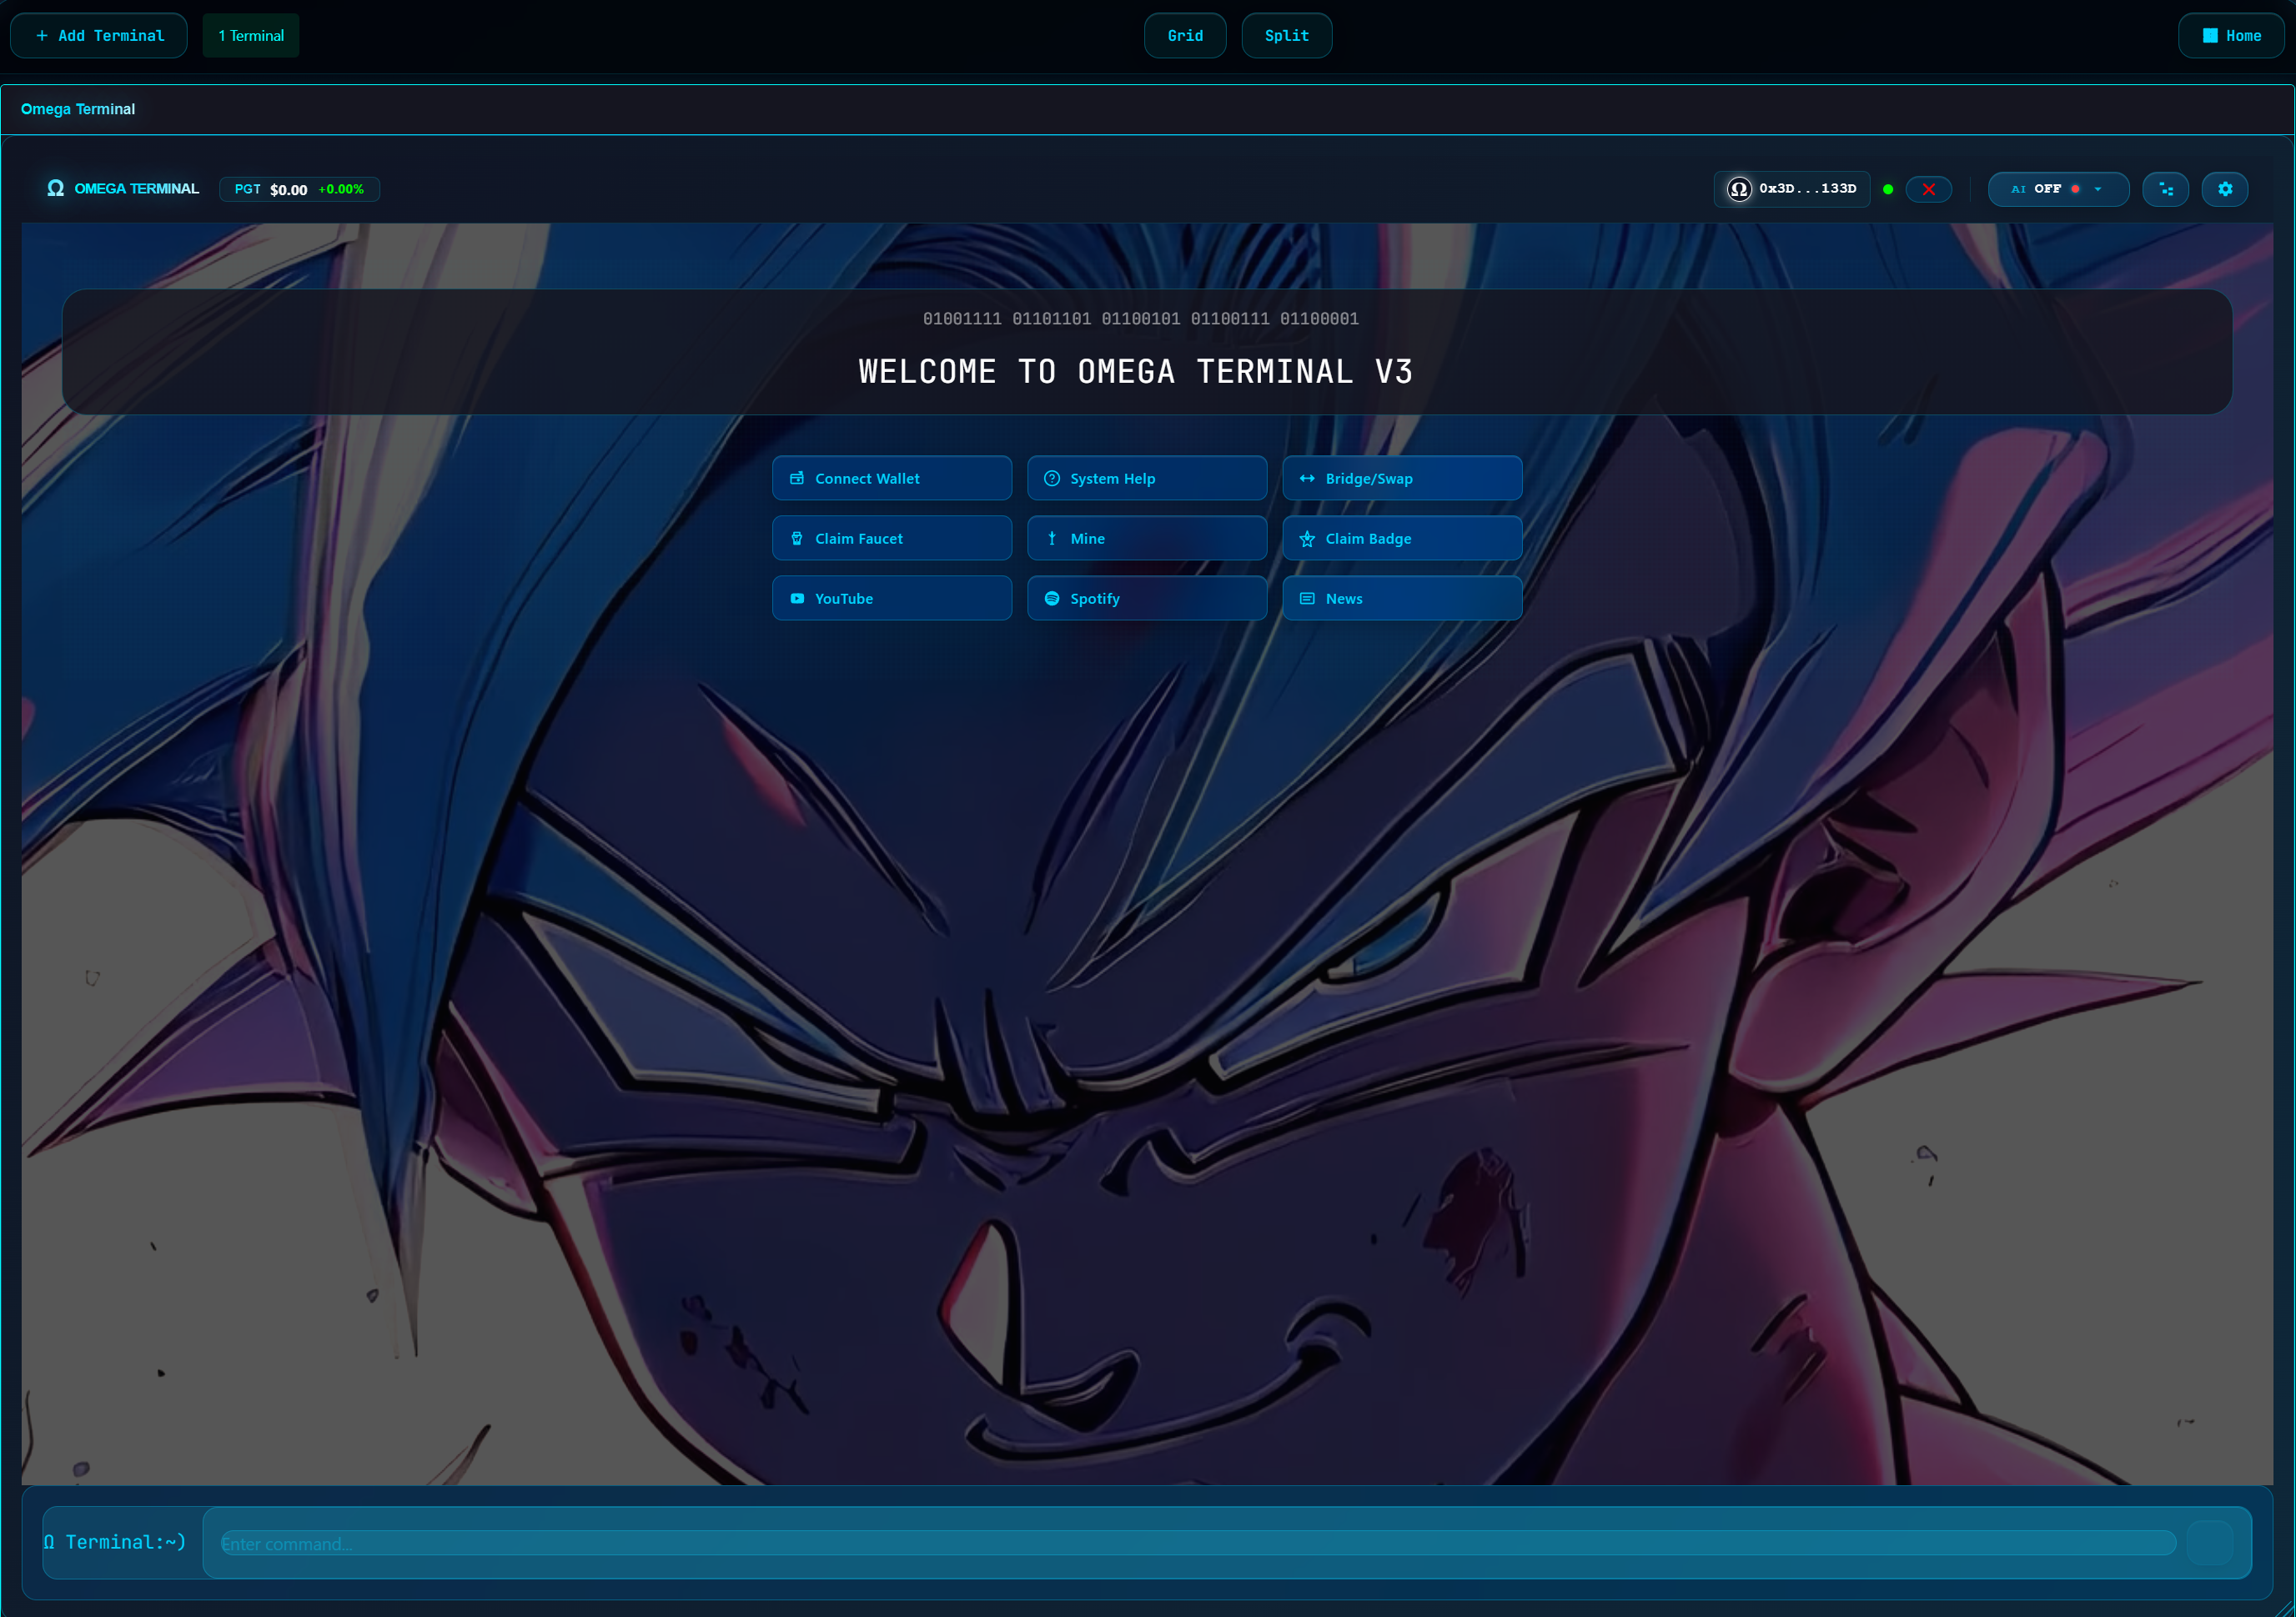Click the Connect Wallet button
Viewport: 2296px width, 1617px height.
891,478
